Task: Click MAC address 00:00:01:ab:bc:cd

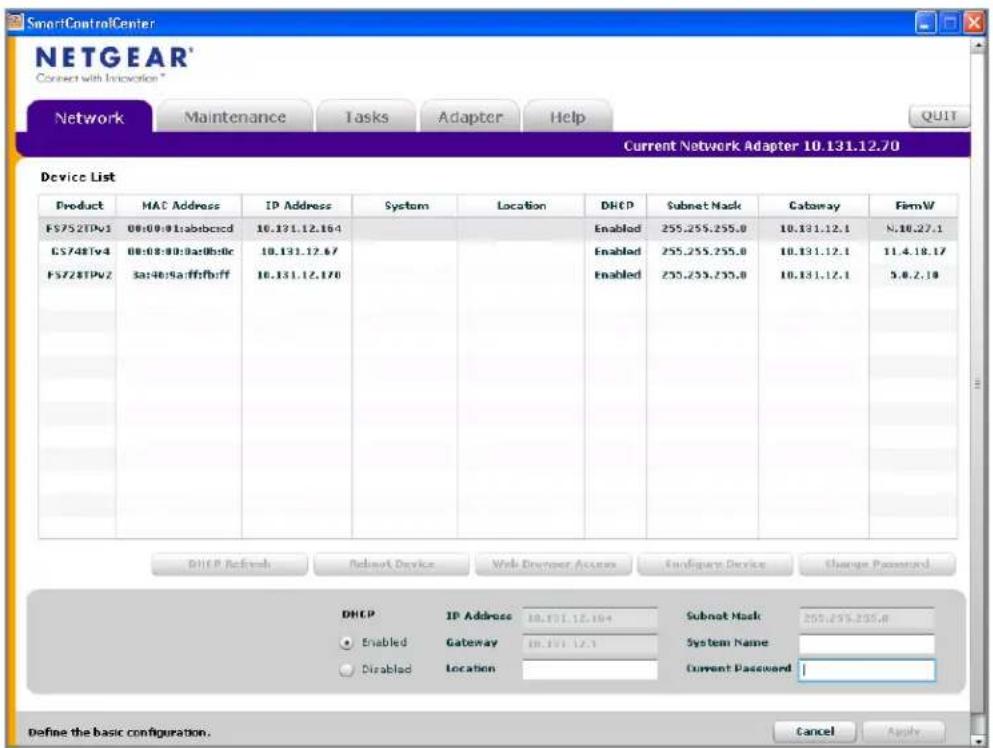Action: point(180,229)
